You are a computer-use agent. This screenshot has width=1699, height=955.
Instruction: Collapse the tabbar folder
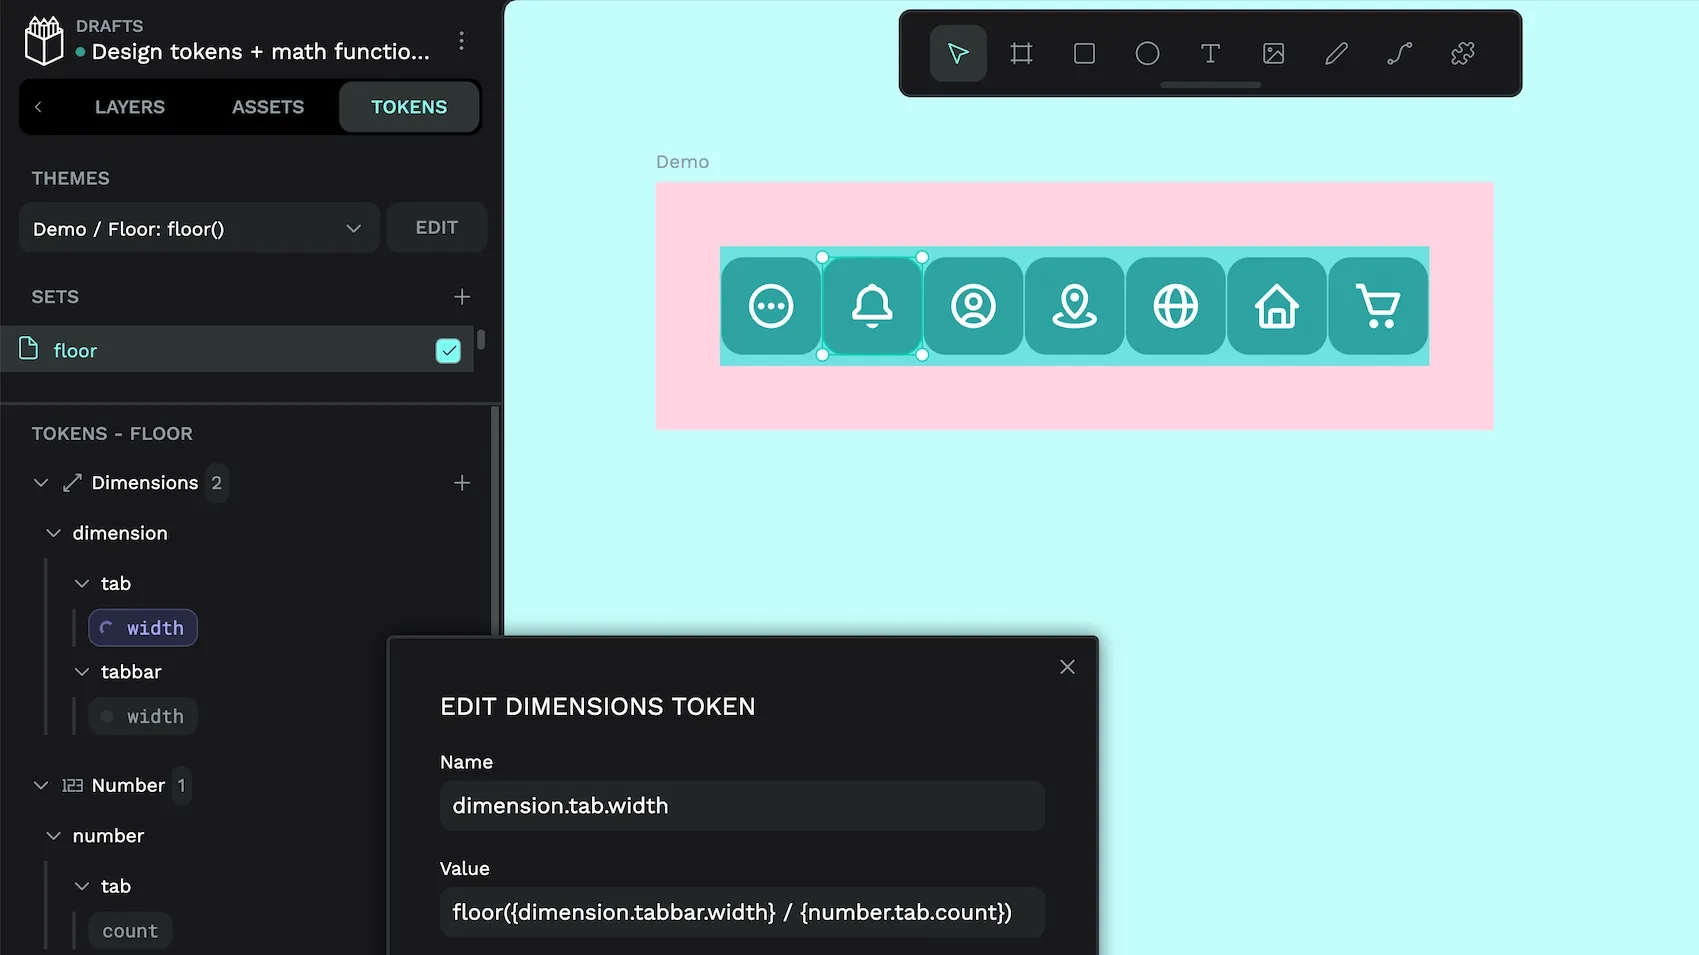pyautogui.click(x=82, y=672)
